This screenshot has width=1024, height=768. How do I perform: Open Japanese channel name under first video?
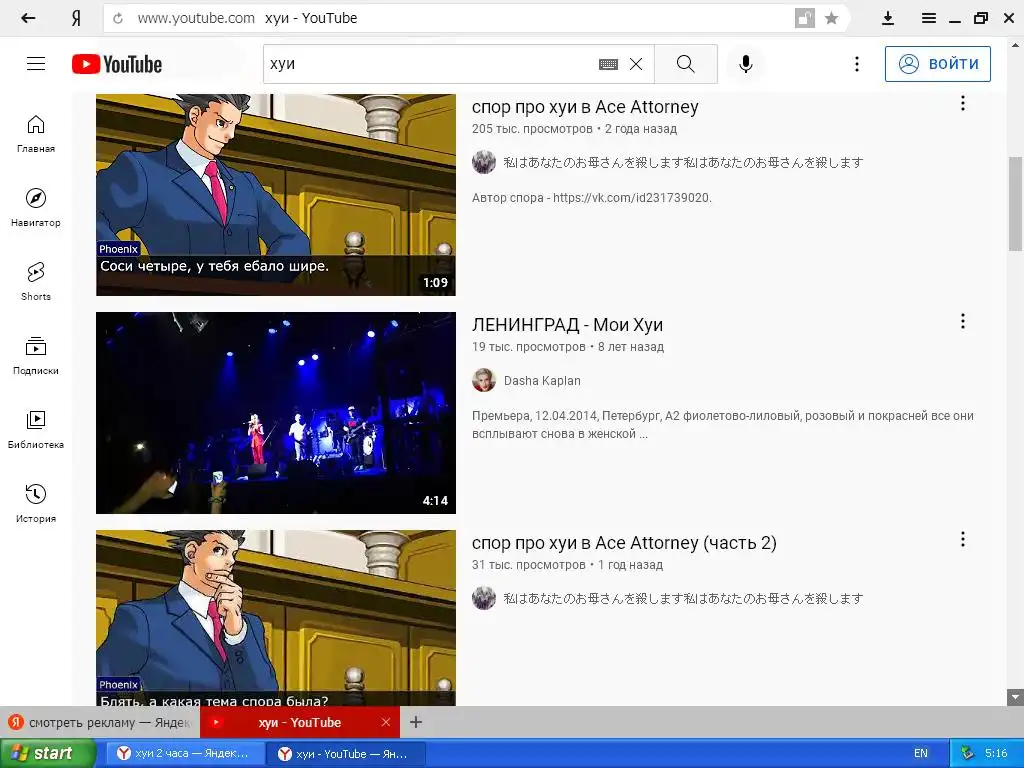click(x=683, y=163)
